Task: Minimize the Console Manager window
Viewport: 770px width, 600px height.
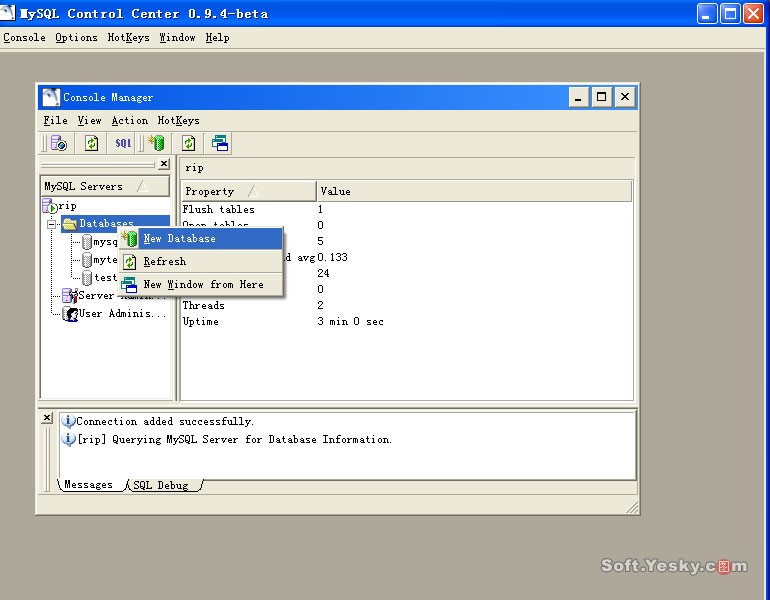Action: [x=578, y=97]
